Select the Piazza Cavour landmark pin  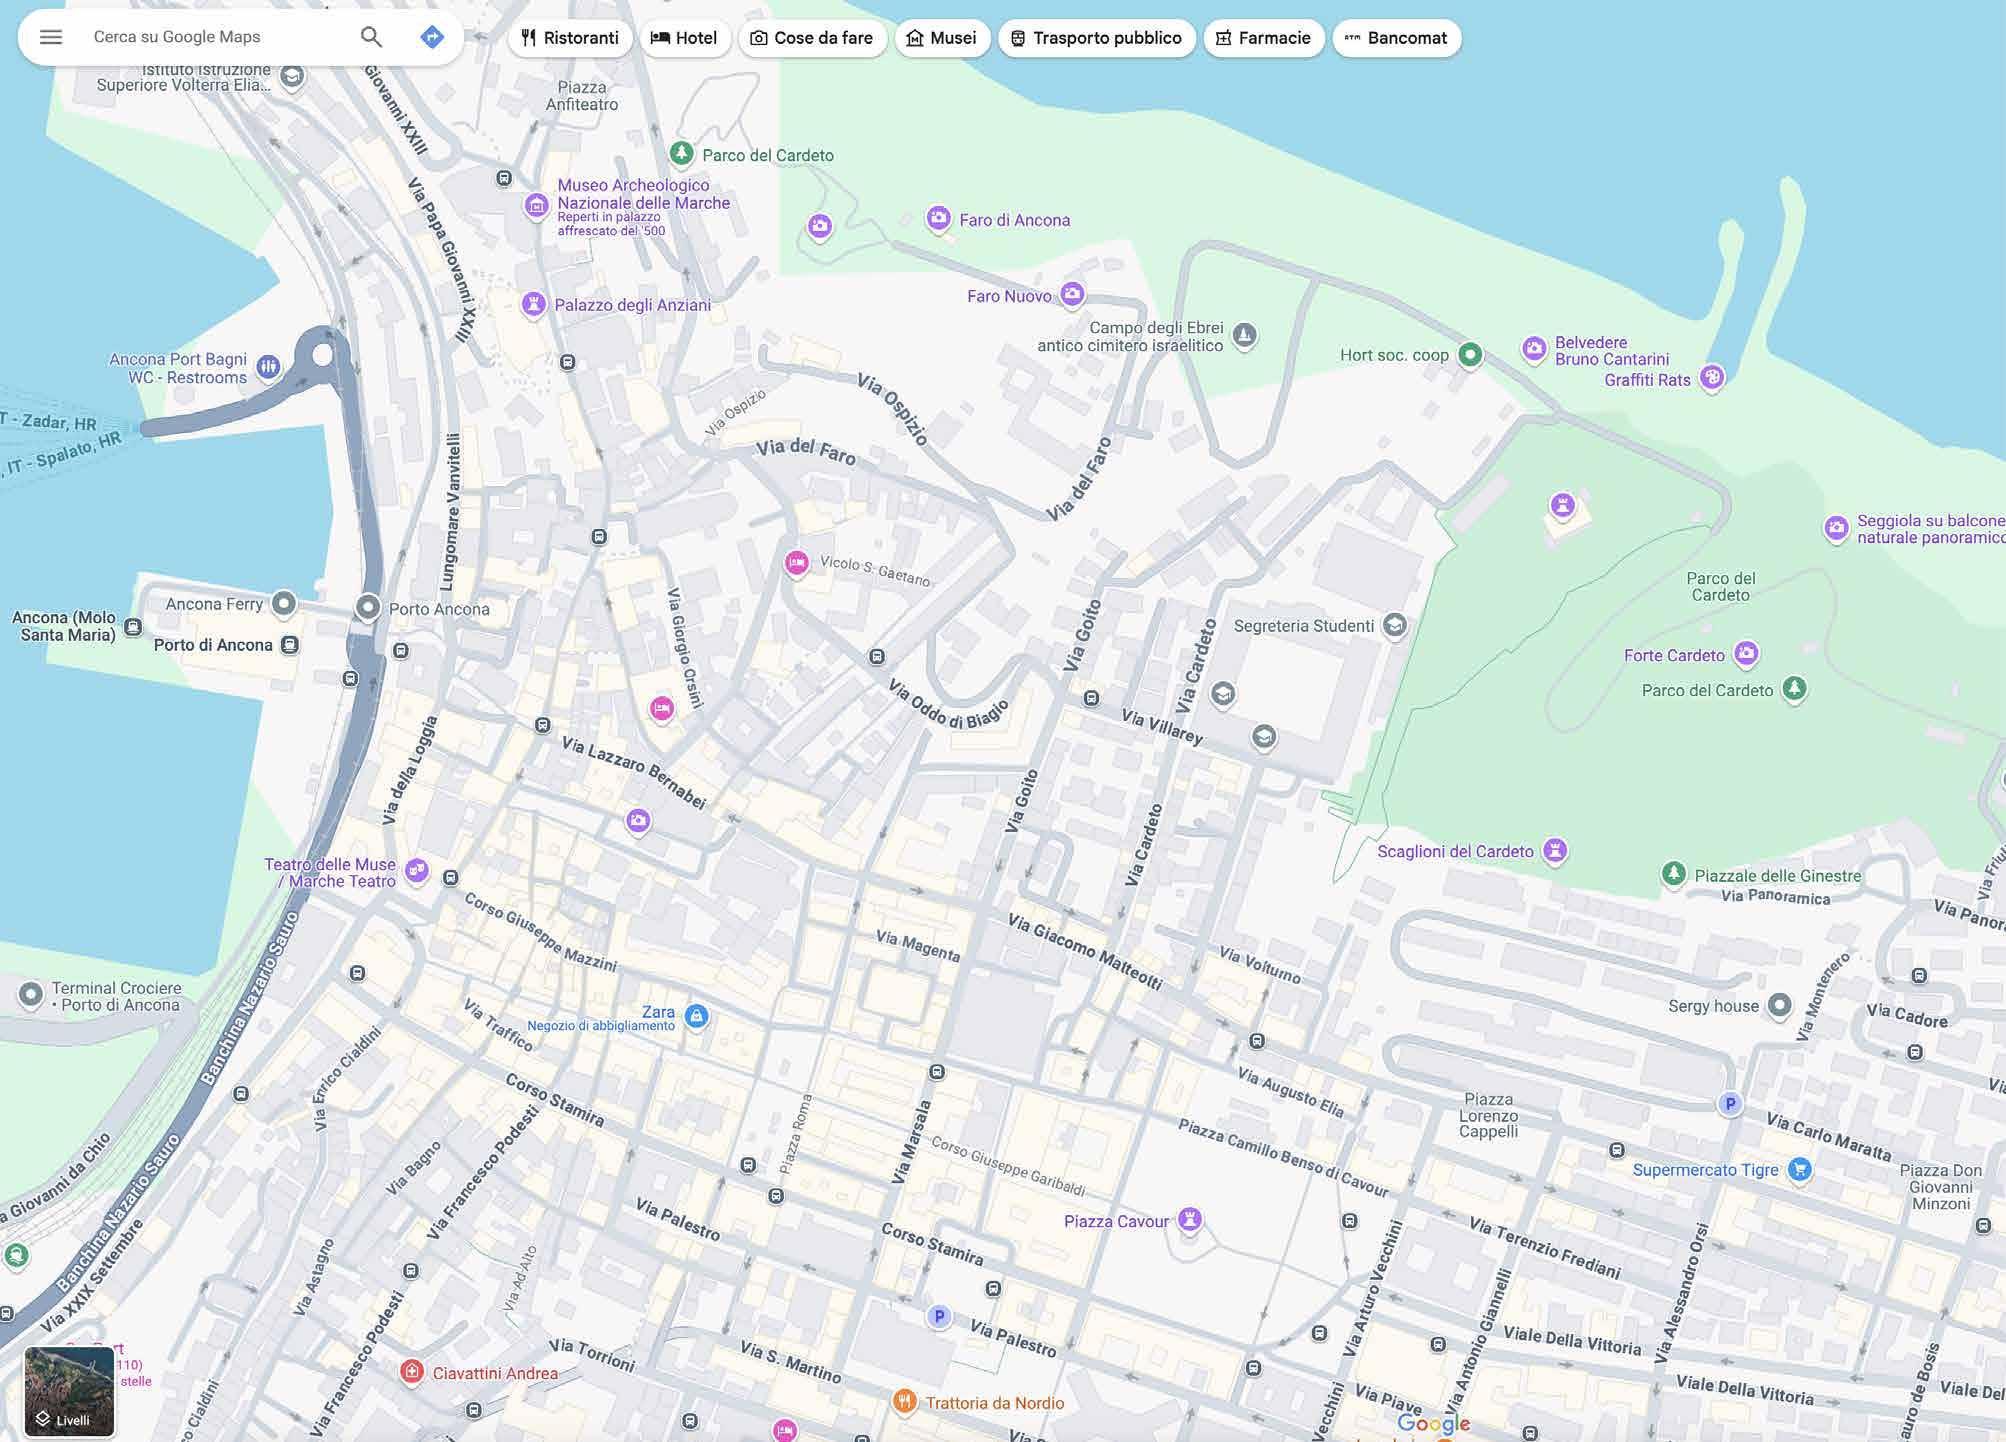(1189, 1219)
